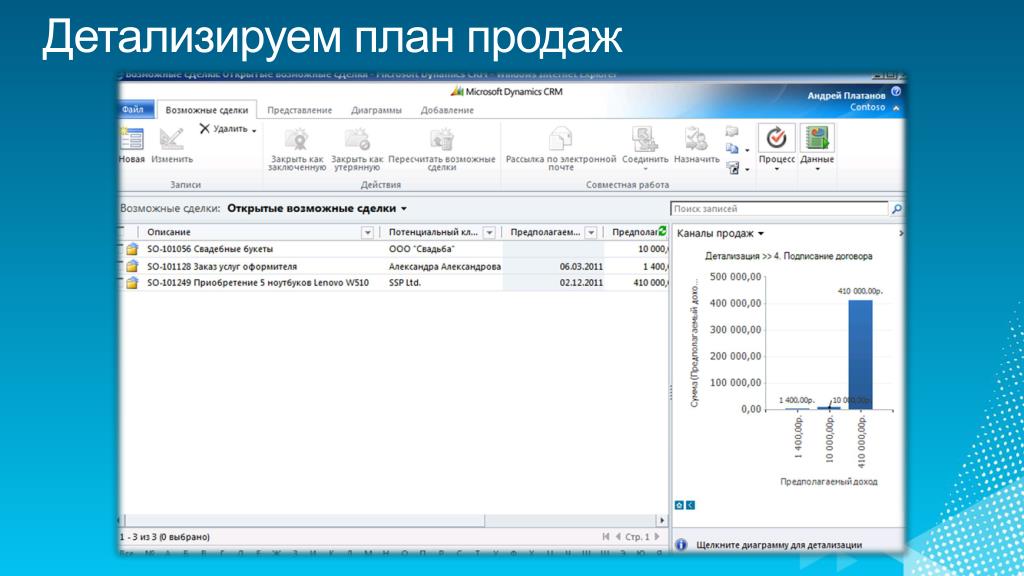The width and height of the screenshot is (1024, 576).
Task: Click the chart back arrow icon
Action: (690, 505)
